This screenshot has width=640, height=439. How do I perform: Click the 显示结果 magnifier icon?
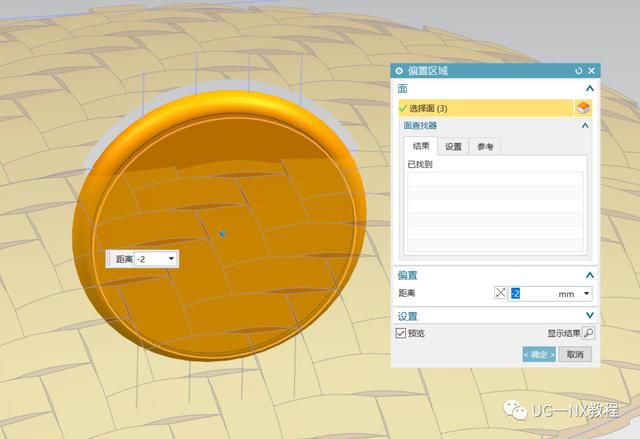(x=588, y=333)
